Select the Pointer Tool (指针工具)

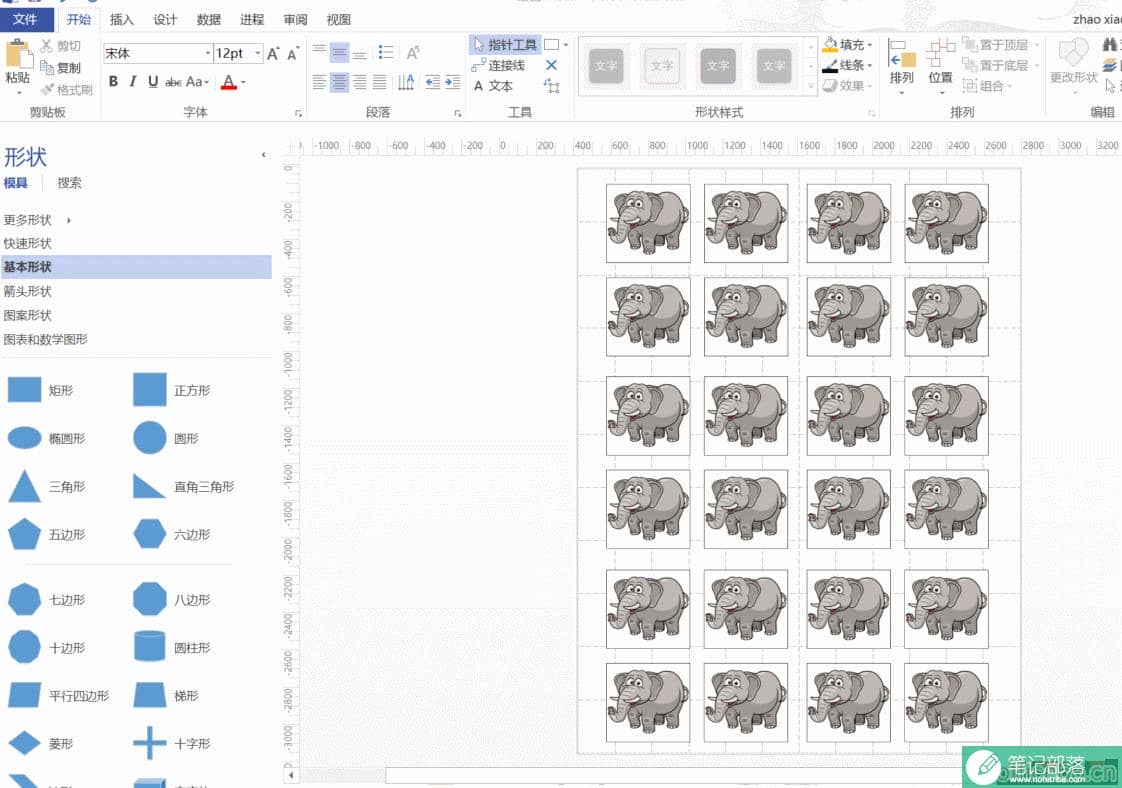click(x=505, y=44)
